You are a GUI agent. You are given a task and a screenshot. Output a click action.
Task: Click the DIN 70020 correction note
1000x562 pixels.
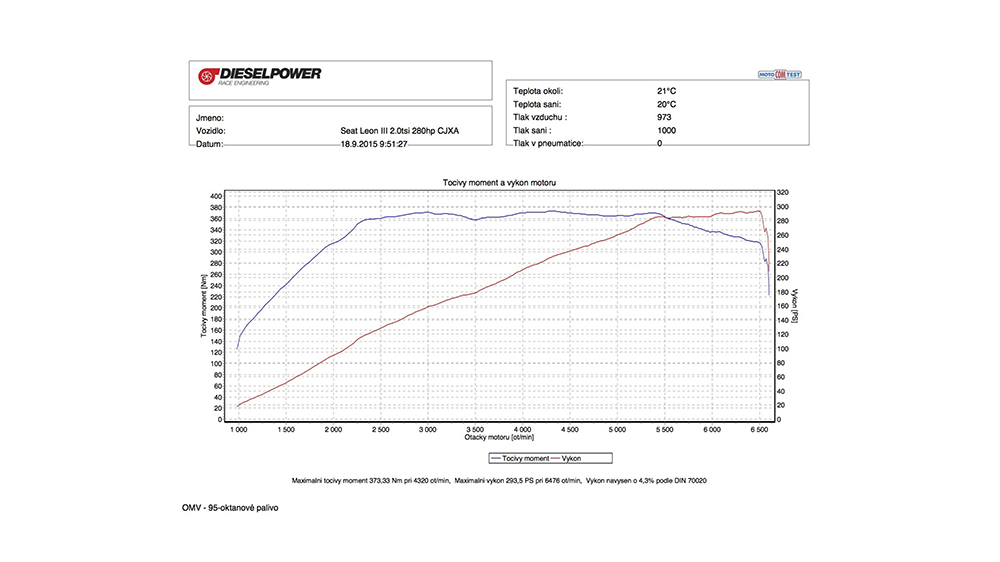[x=646, y=480]
